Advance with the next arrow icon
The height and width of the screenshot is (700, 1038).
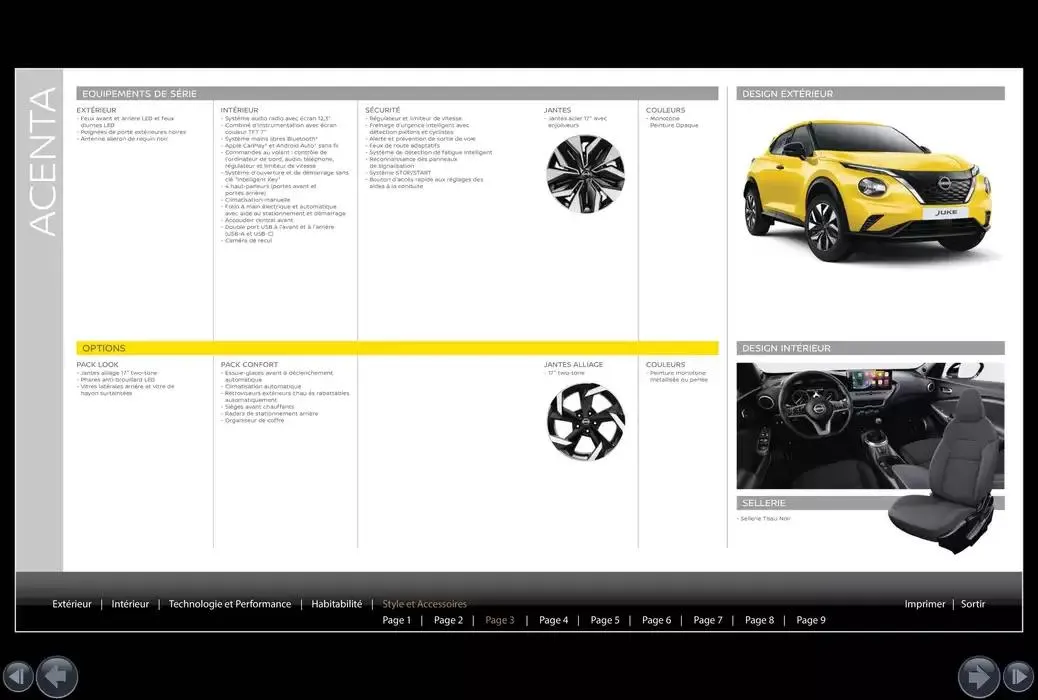click(x=978, y=677)
